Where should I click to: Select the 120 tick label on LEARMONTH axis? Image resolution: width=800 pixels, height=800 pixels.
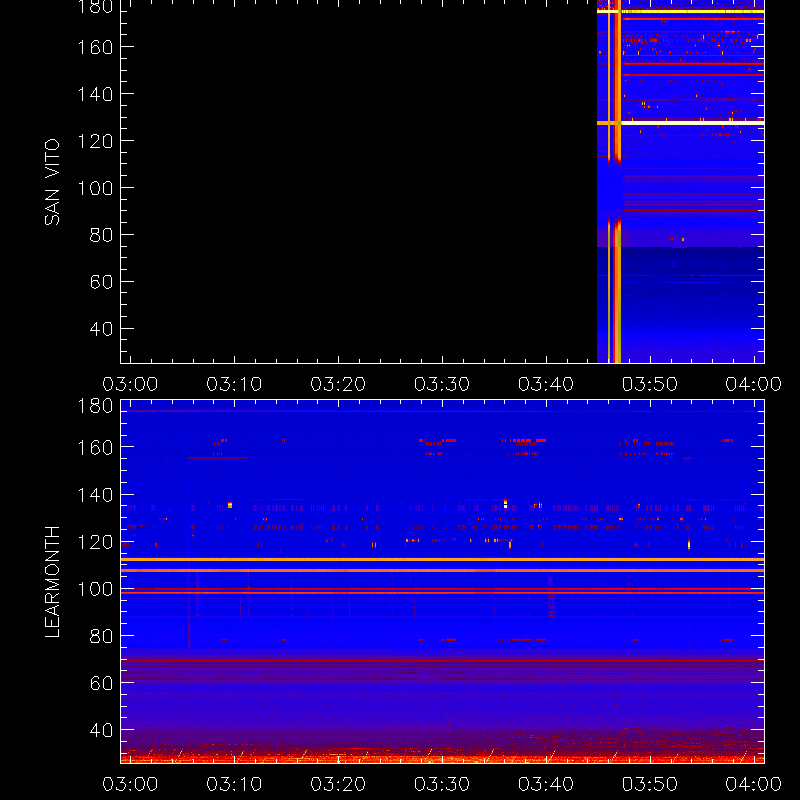[95, 542]
